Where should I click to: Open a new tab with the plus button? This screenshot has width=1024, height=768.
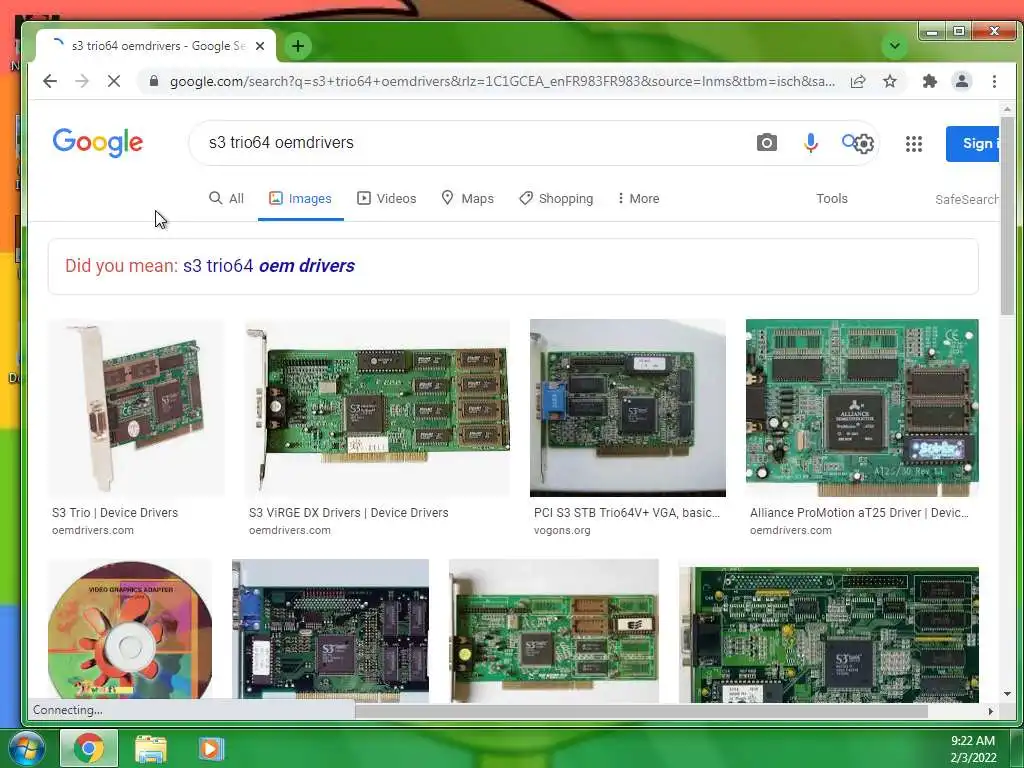[298, 46]
